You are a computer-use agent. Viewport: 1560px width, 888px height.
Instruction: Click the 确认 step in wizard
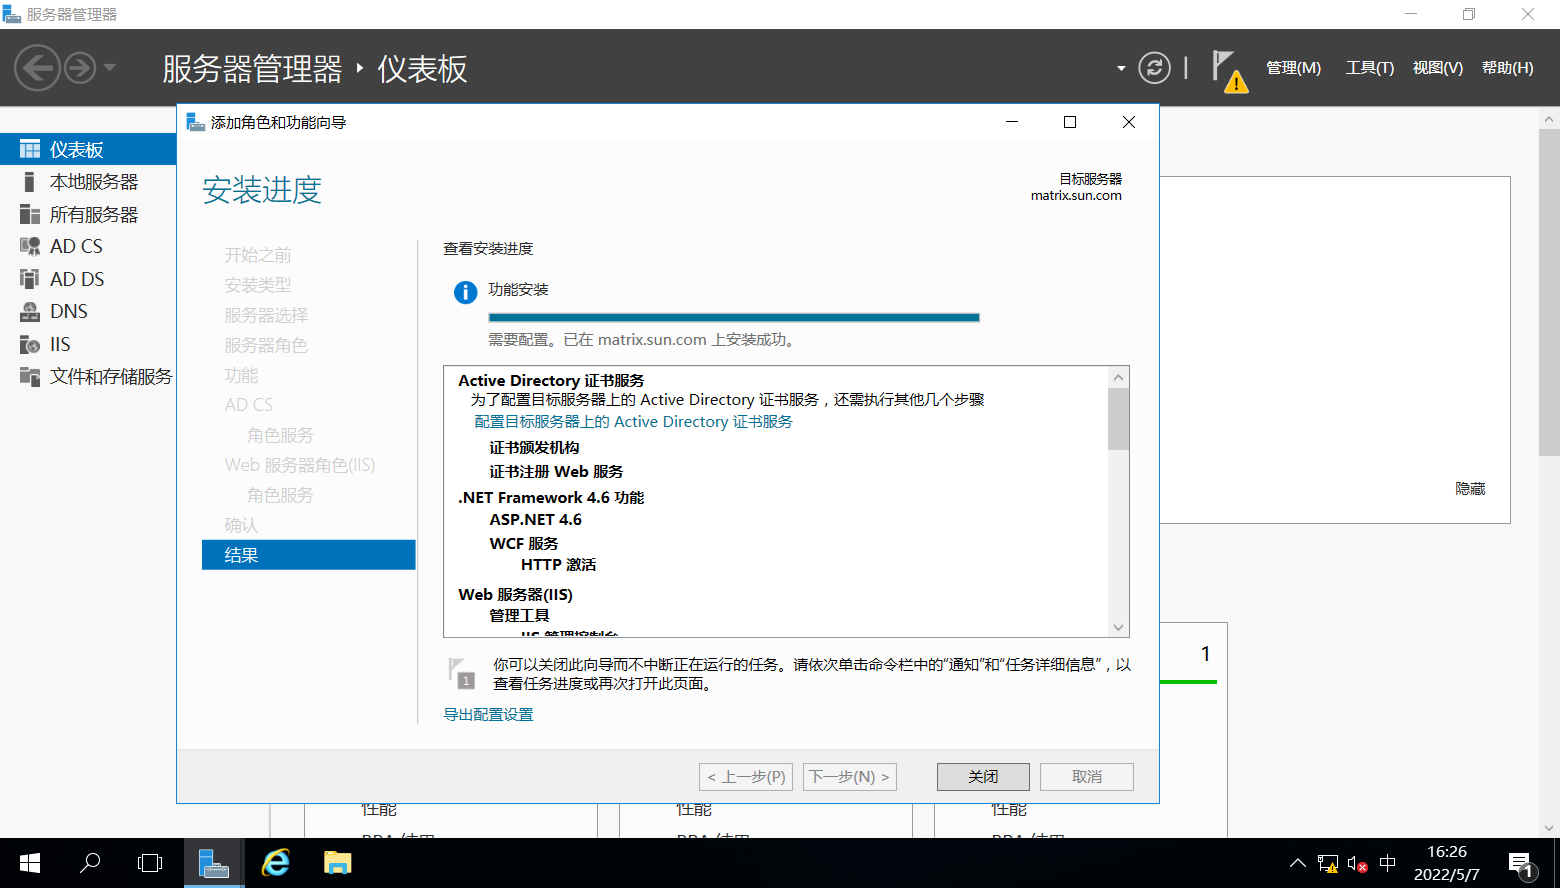pos(241,525)
